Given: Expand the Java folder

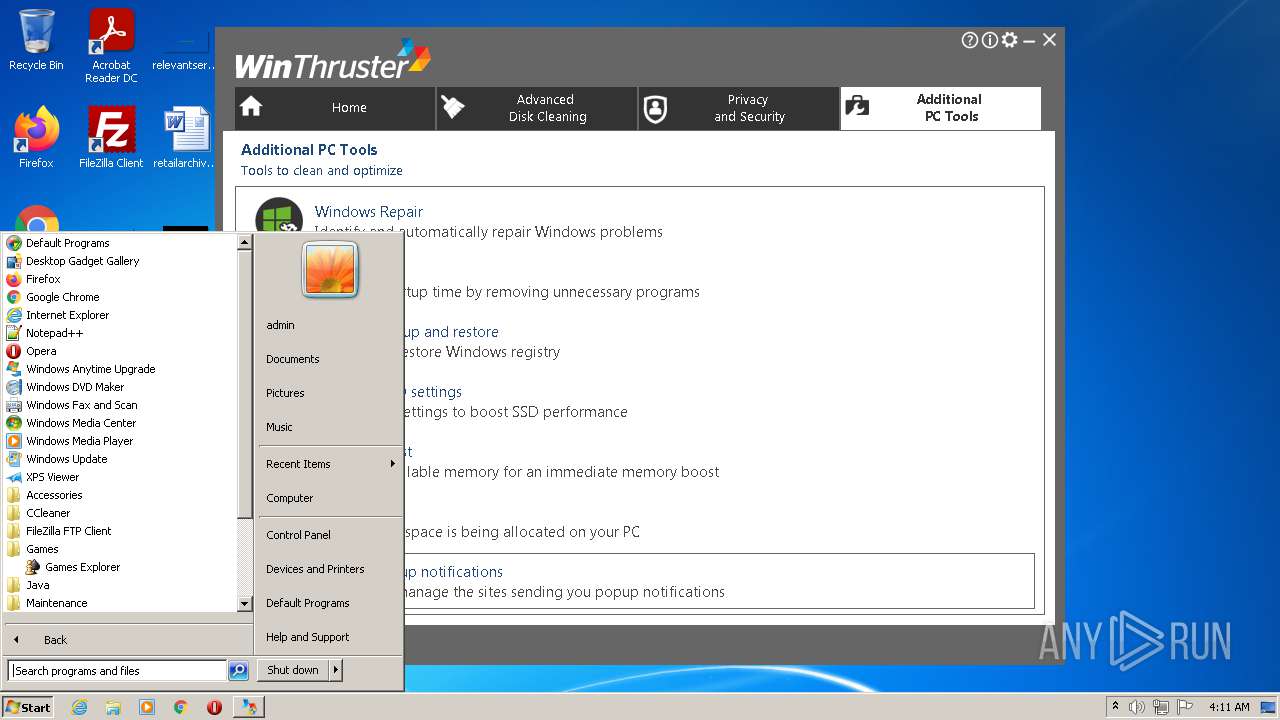Looking at the screenshot, I should [37, 585].
